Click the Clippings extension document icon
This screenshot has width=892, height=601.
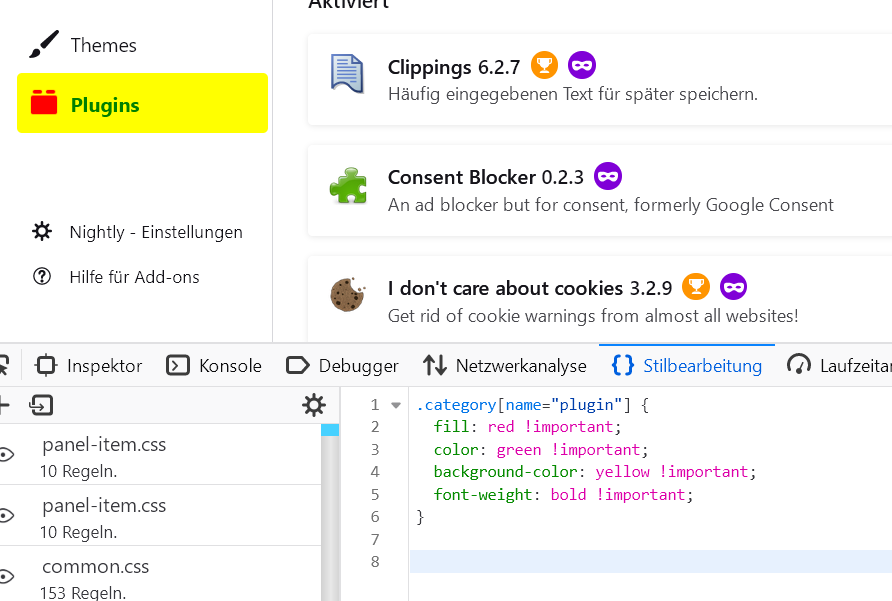(347, 73)
